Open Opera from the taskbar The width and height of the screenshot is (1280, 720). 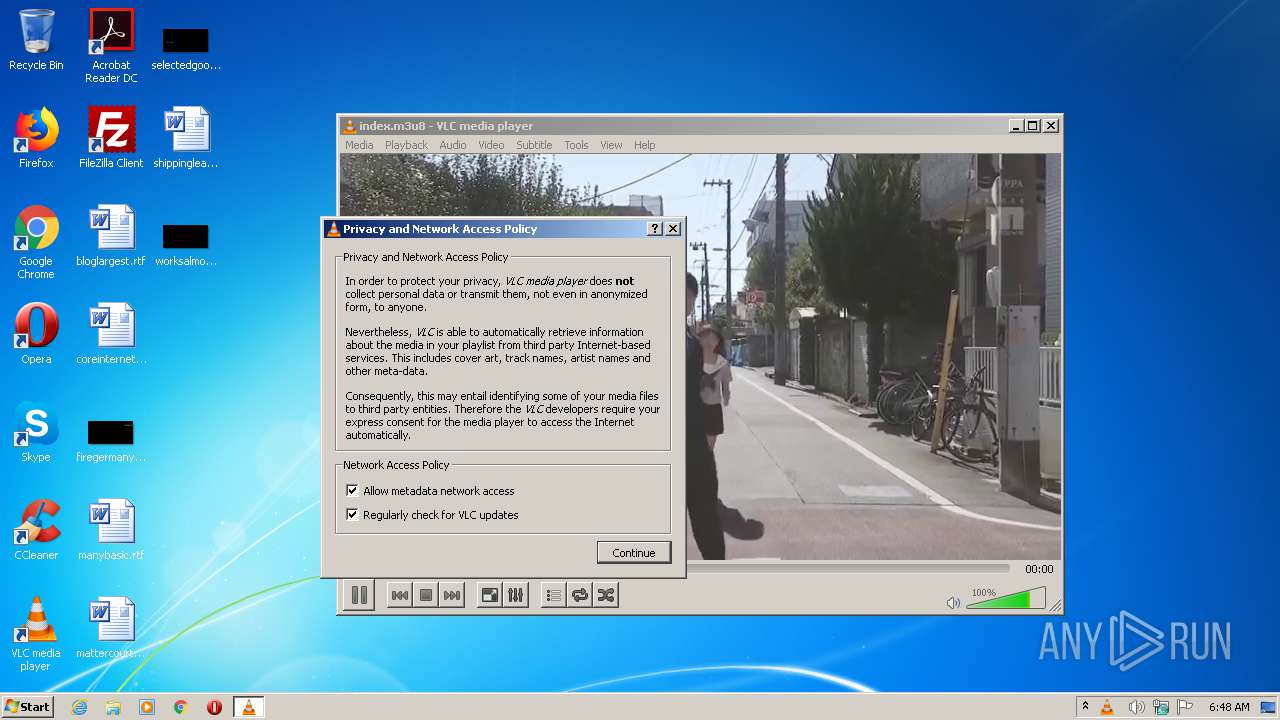coord(214,707)
